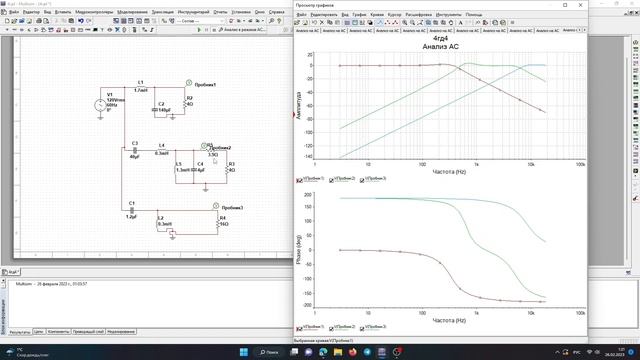This screenshot has width=640, height=360.
Task: Open Microsoft Edge from the taskbar
Action: click(323, 352)
